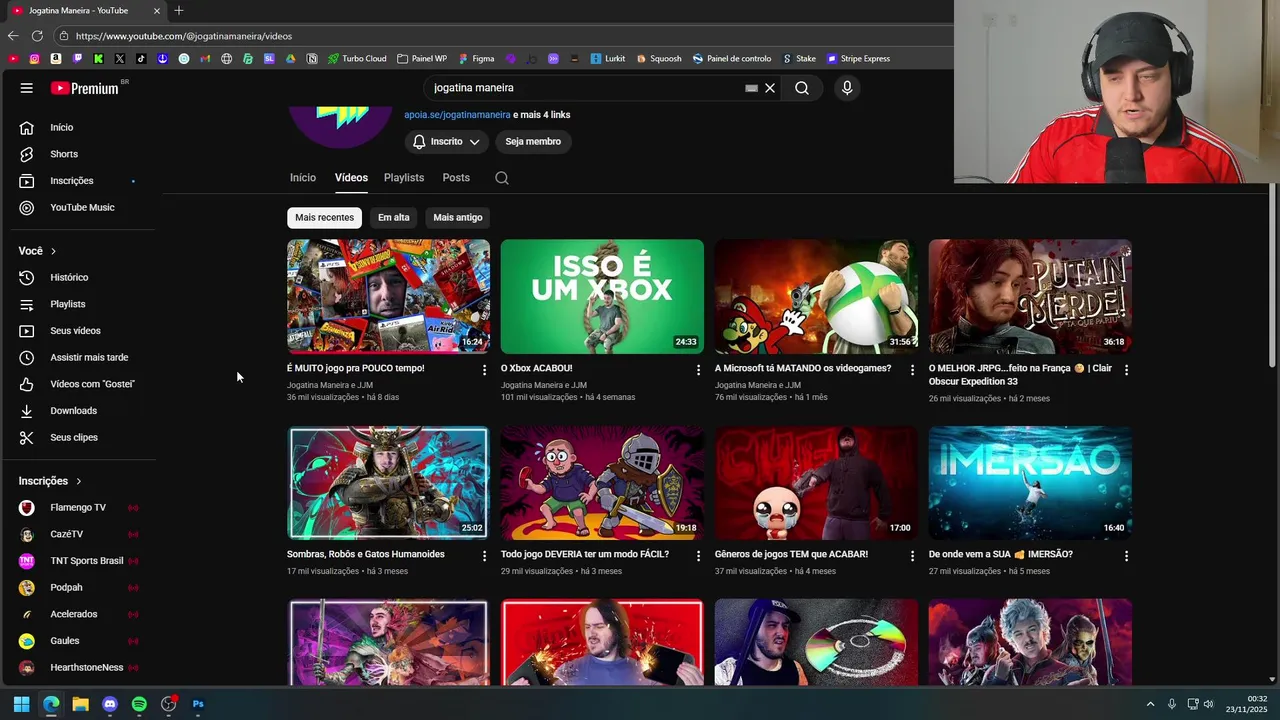The width and height of the screenshot is (1280, 720).
Task: Open the ISSO É UM XBOX video thumbnail
Action: coord(602,296)
